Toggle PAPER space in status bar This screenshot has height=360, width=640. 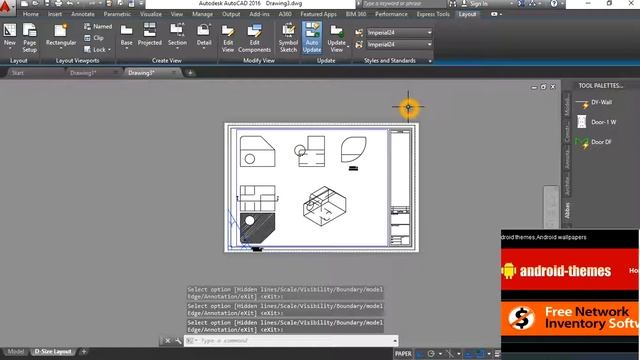[403, 354]
